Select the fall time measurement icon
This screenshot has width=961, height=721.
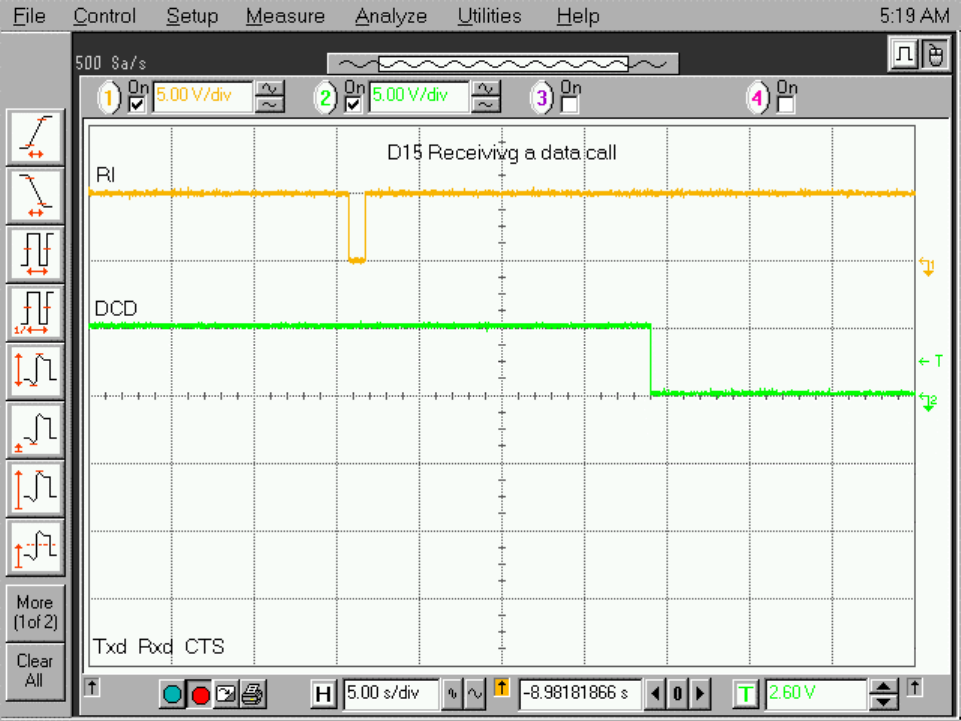point(36,196)
